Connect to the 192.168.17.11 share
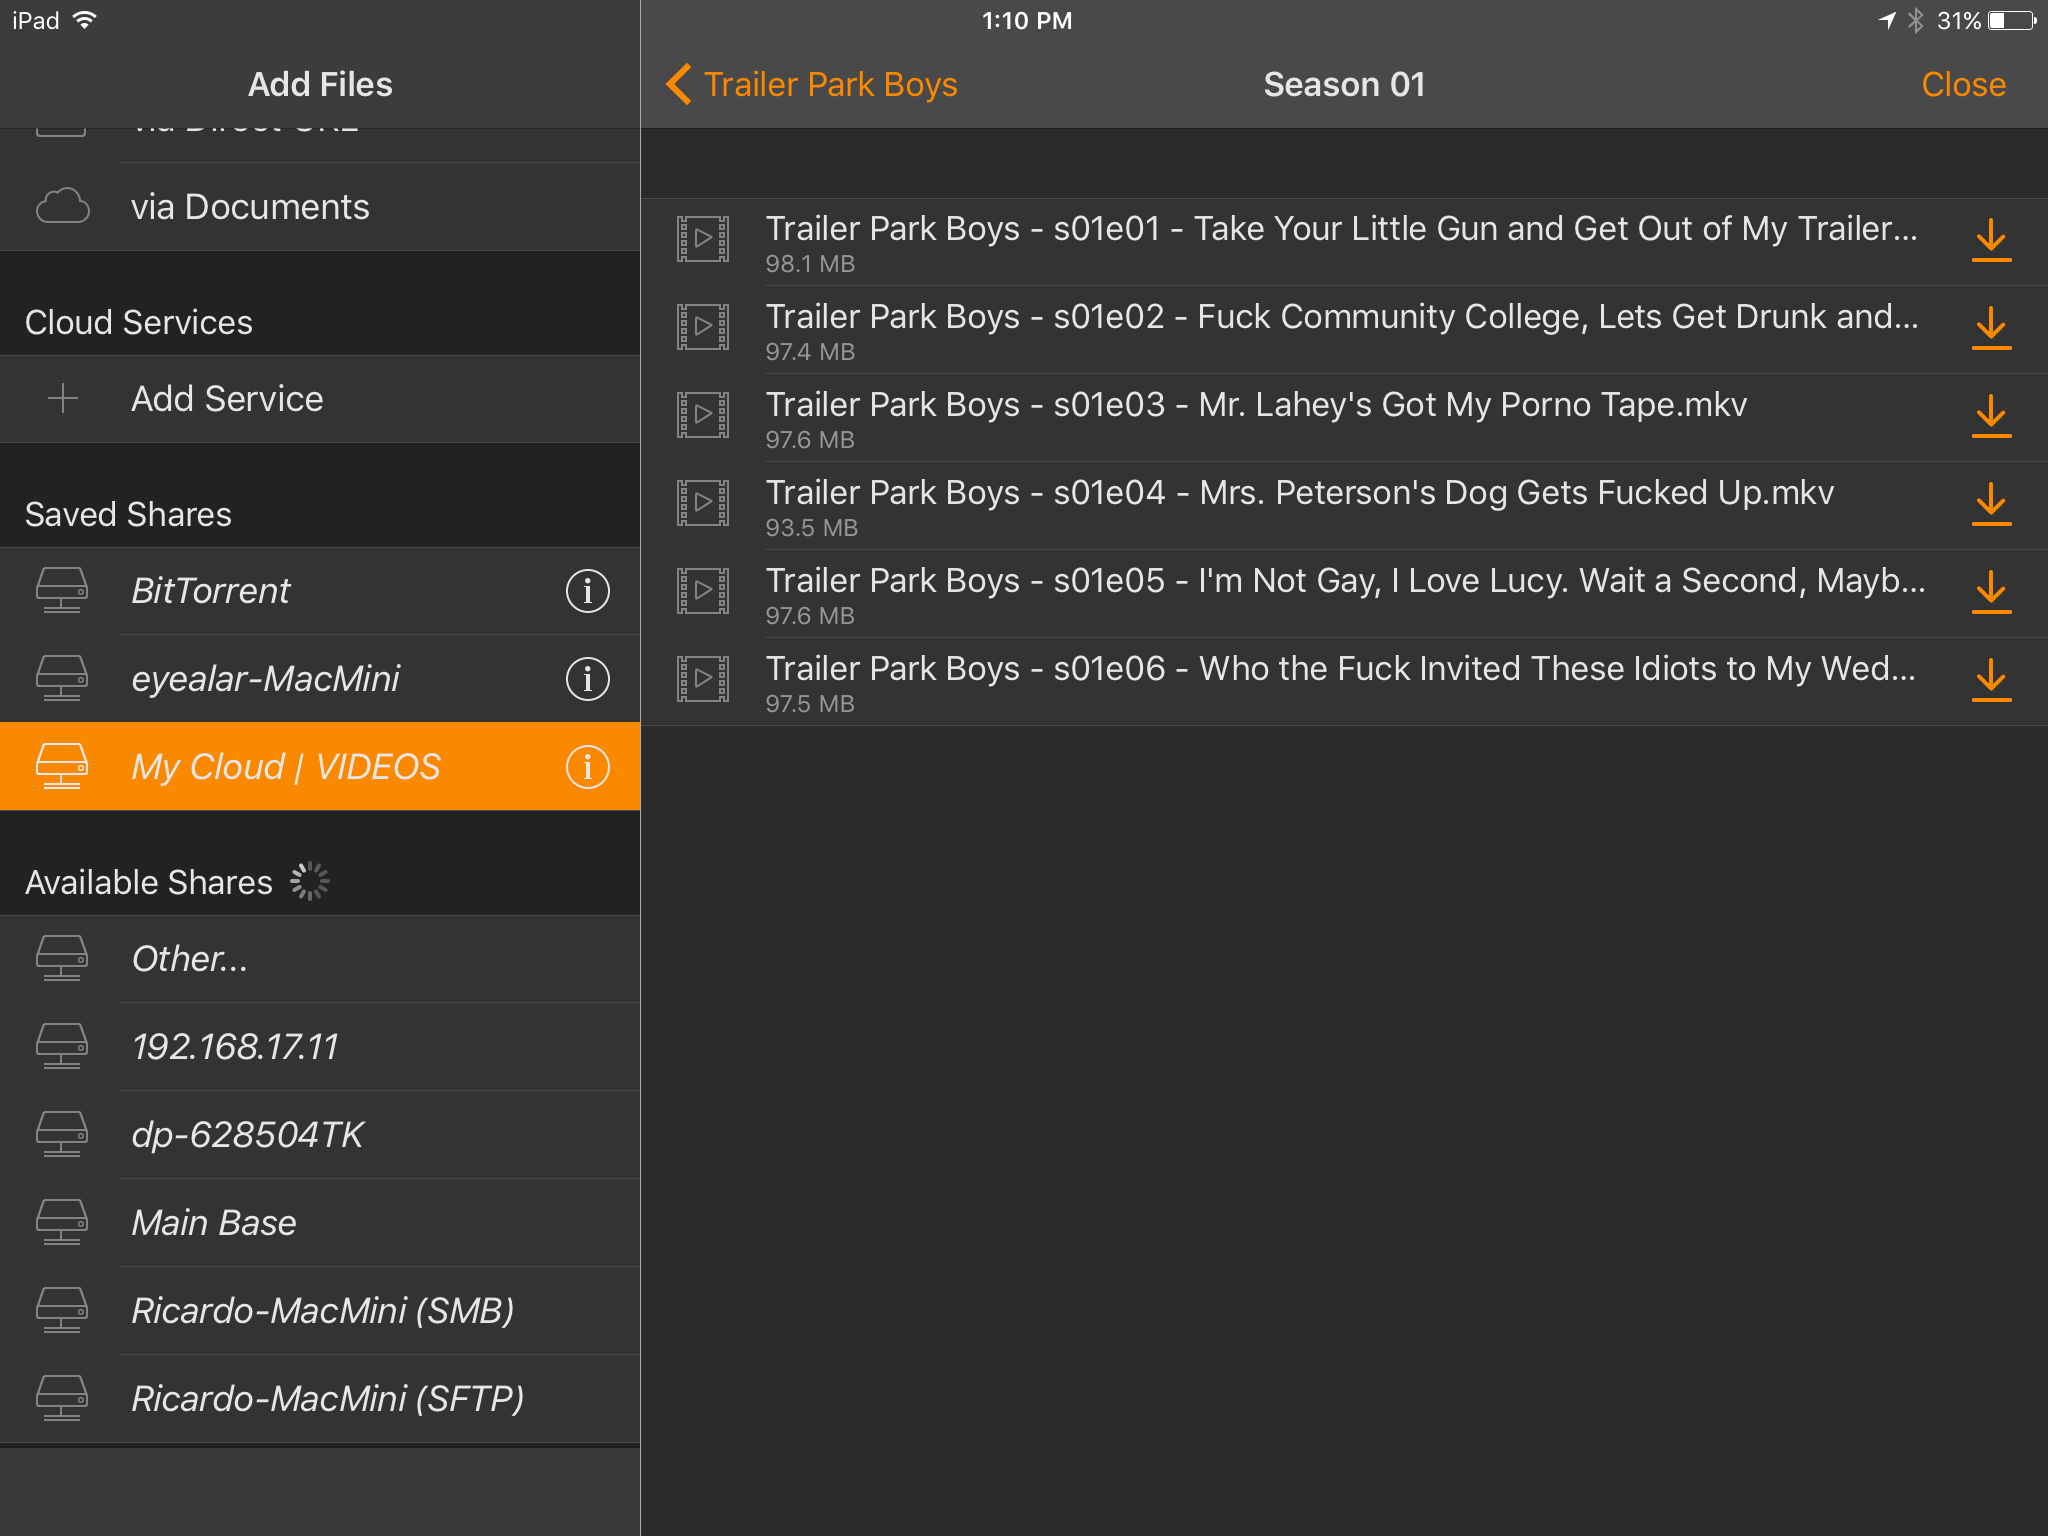The width and height of the screenshot is (2048, 1536). click(x=235, y=1047)
